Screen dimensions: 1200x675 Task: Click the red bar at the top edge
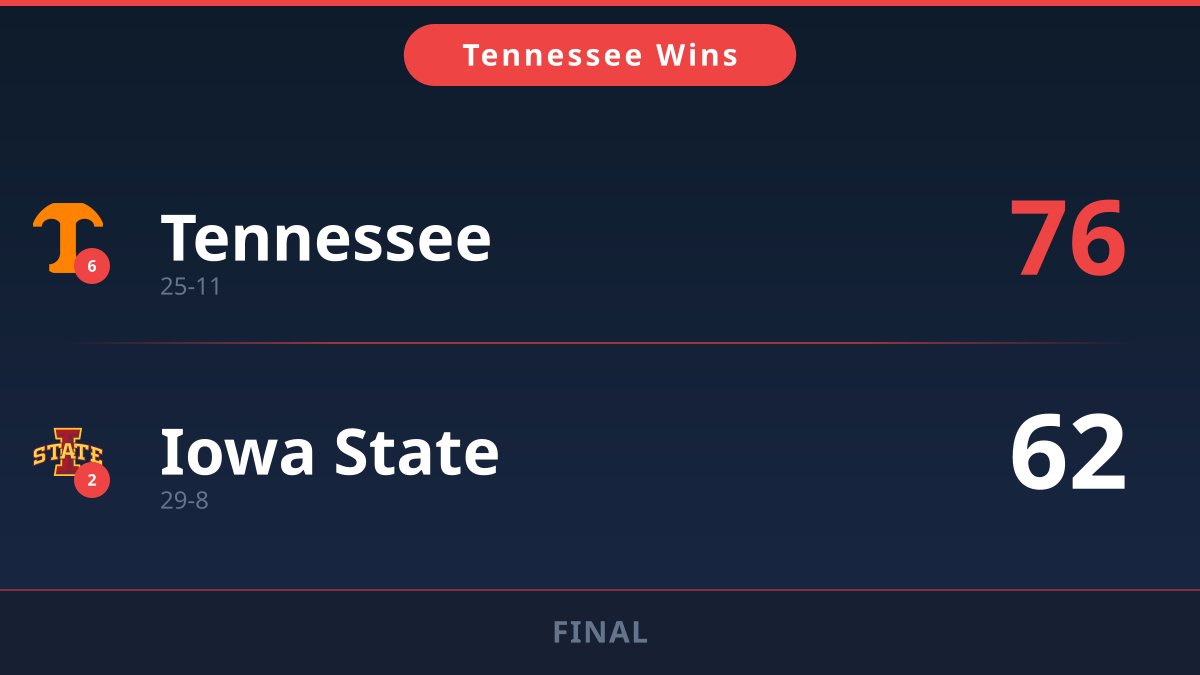click(600, 3)
